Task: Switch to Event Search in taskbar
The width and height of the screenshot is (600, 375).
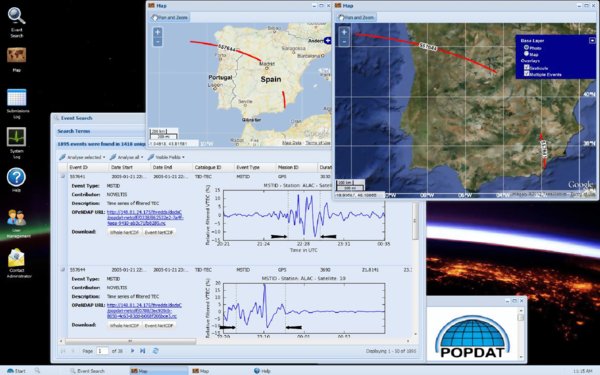Action: (87, 371)
